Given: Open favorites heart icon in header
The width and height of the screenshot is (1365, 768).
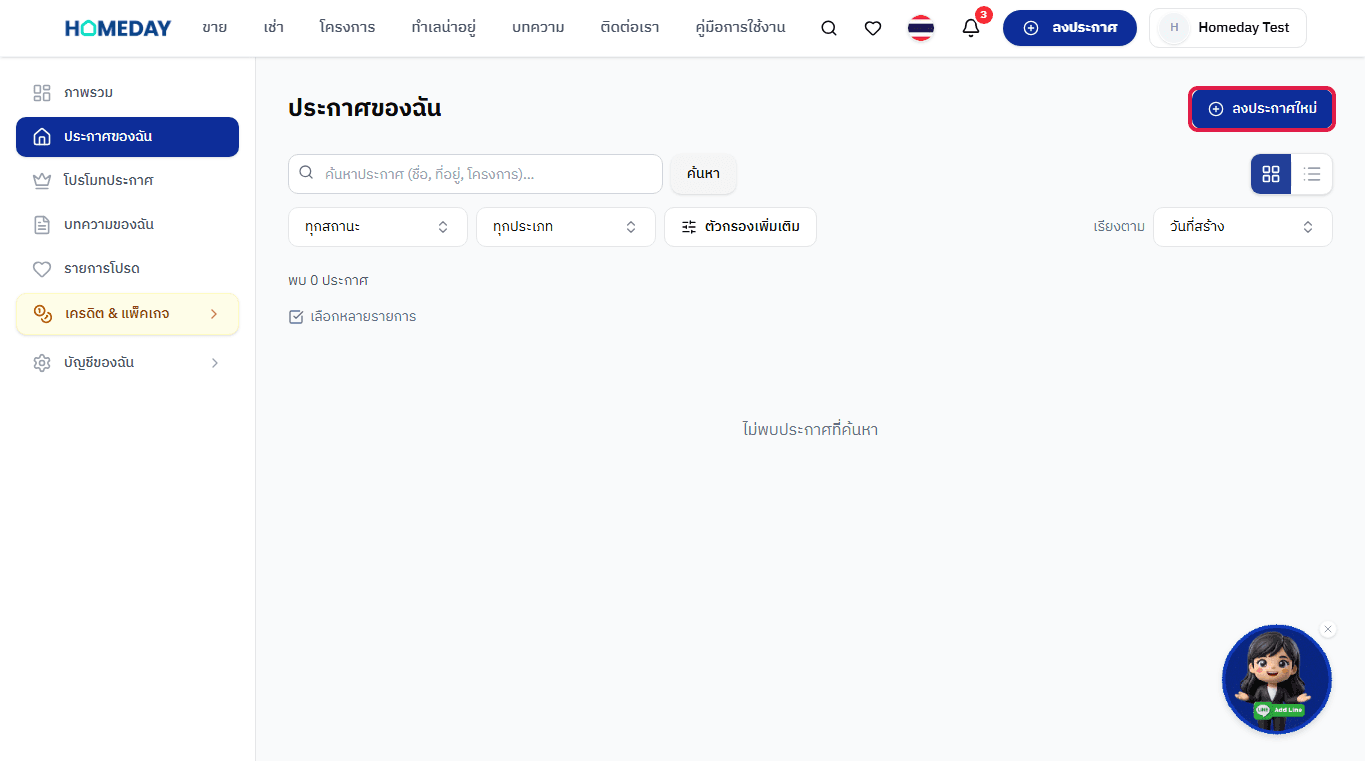Looking at the screenshot, I should 873,28.
